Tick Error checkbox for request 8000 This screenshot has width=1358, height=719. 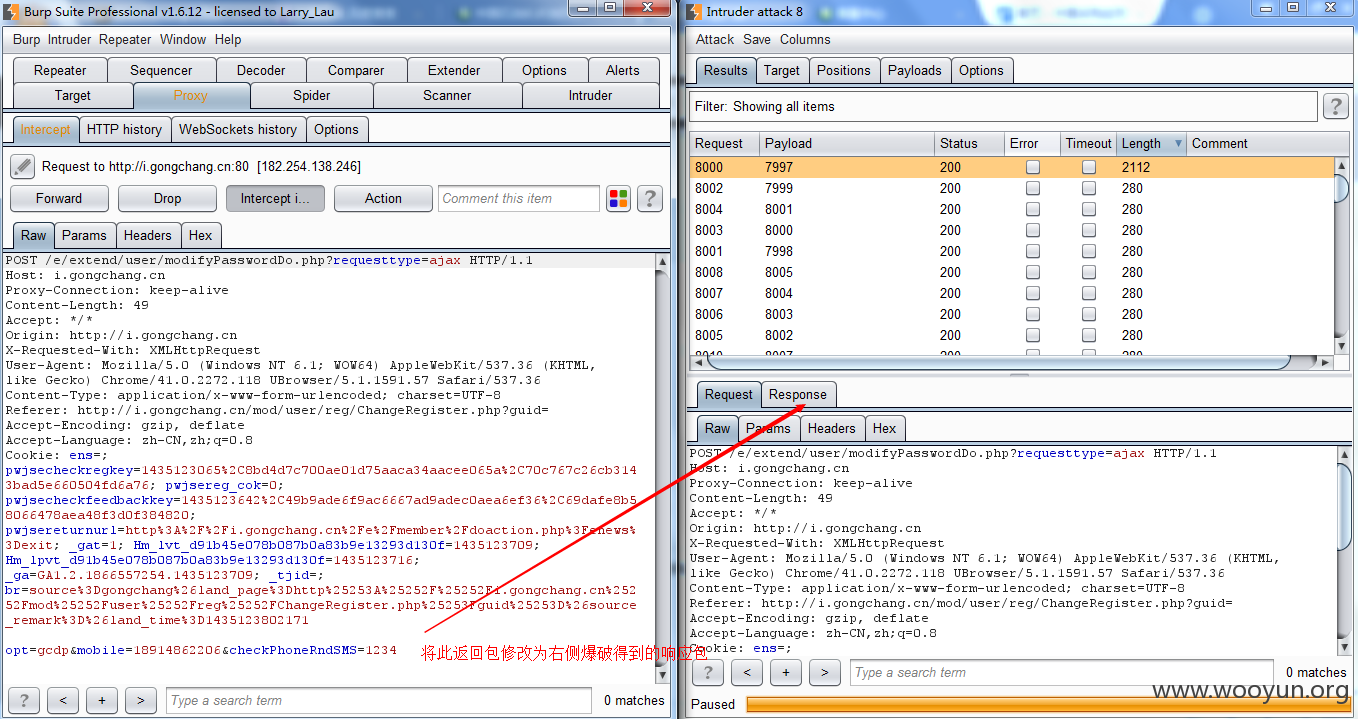(x=1032, y=168)
